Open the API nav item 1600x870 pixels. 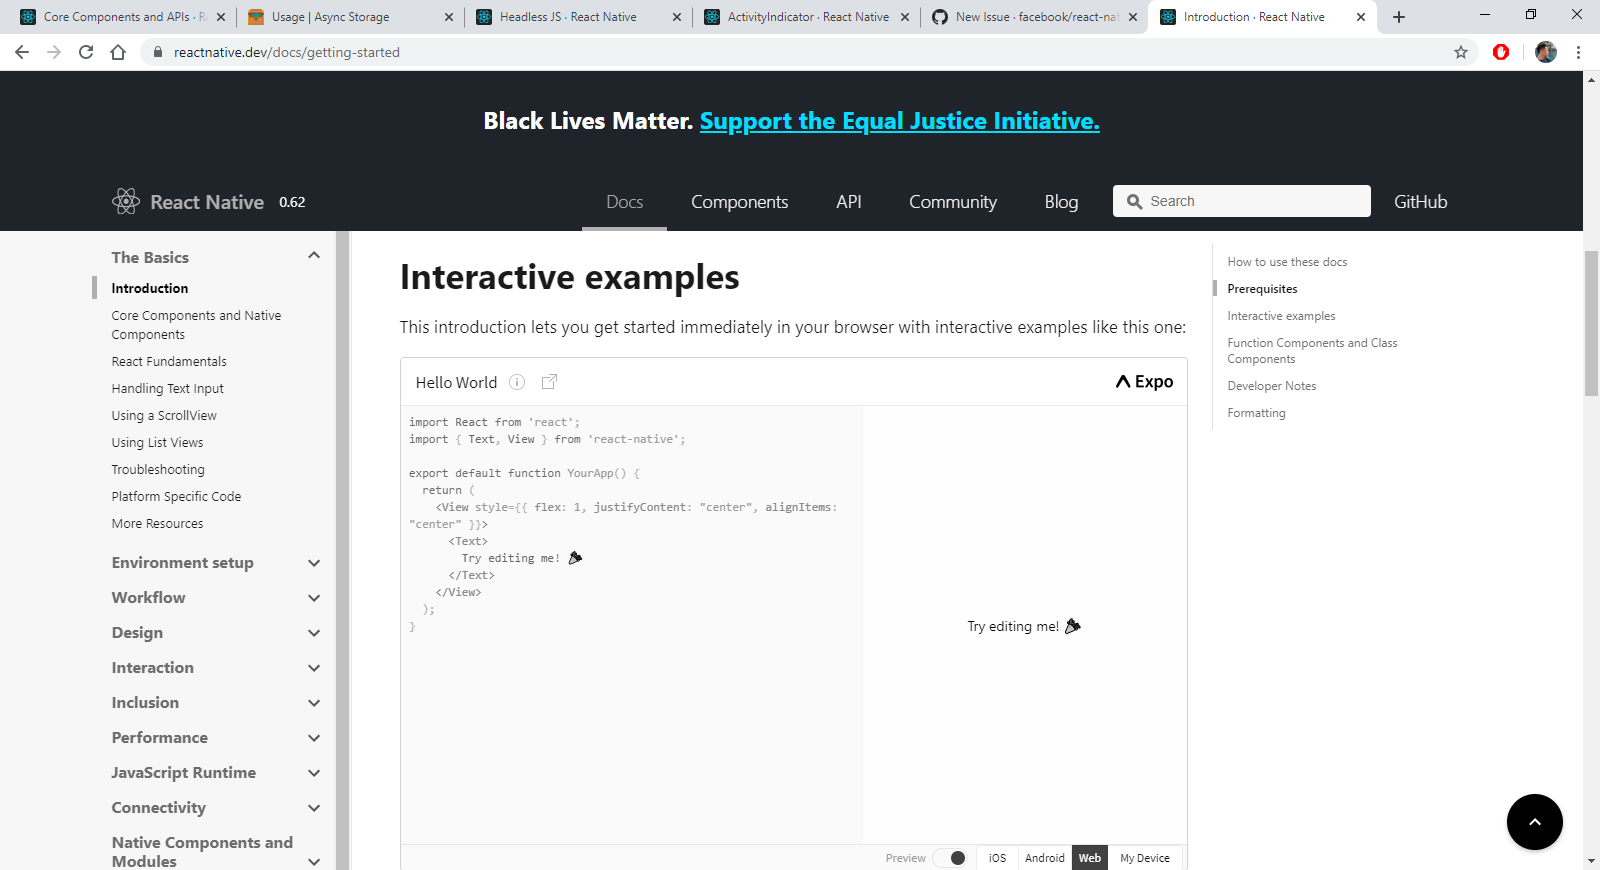pyautogui.click(x=849, y=202)
